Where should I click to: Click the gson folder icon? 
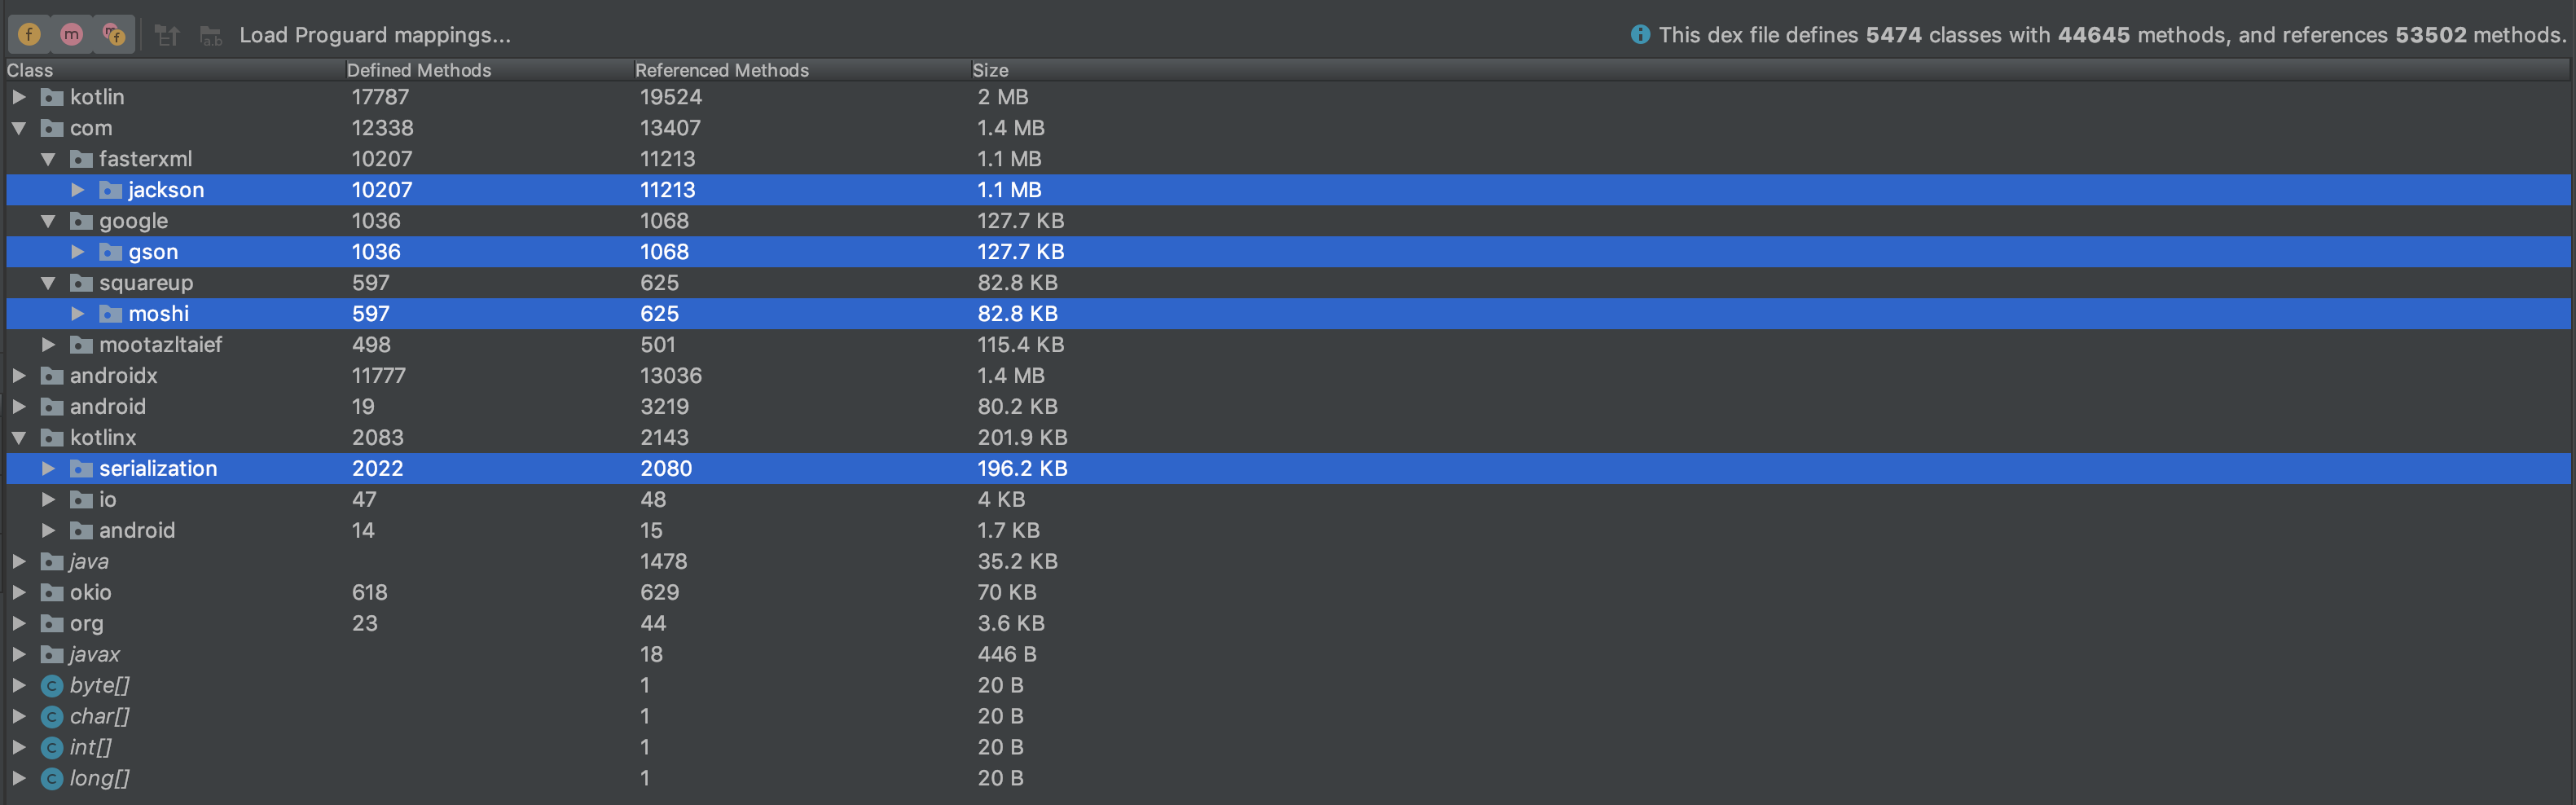click(110, 252)
